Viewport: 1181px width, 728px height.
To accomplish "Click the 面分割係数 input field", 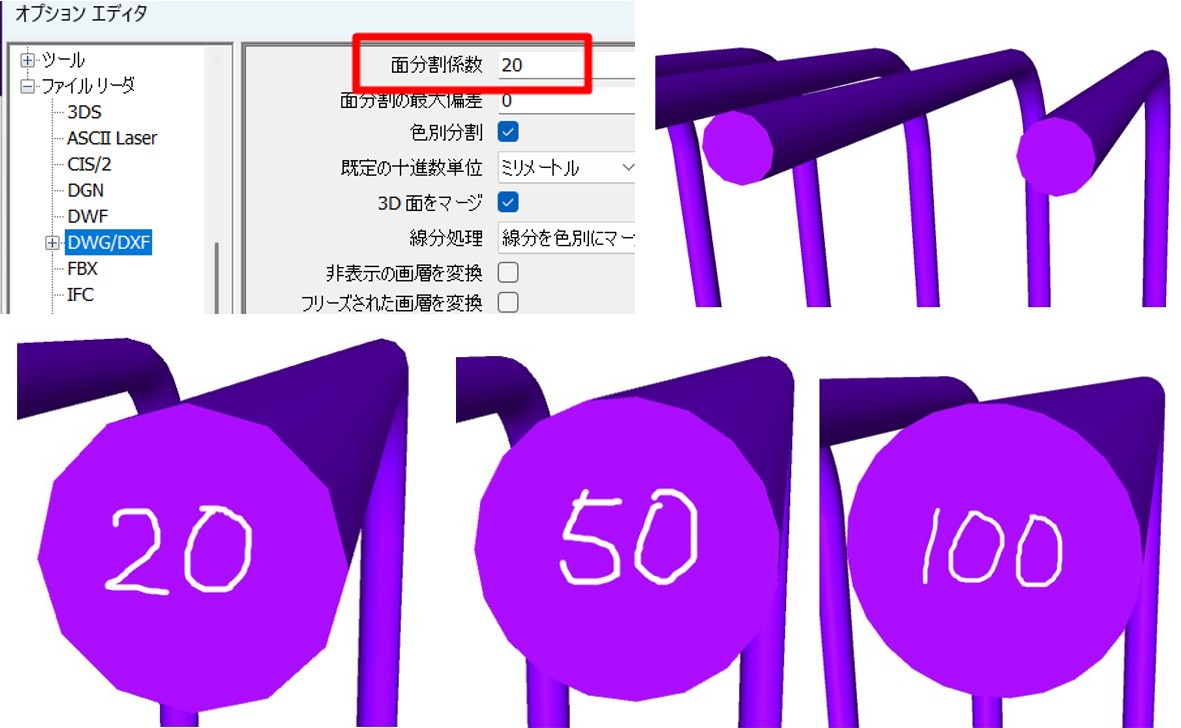I will [540, 65].
